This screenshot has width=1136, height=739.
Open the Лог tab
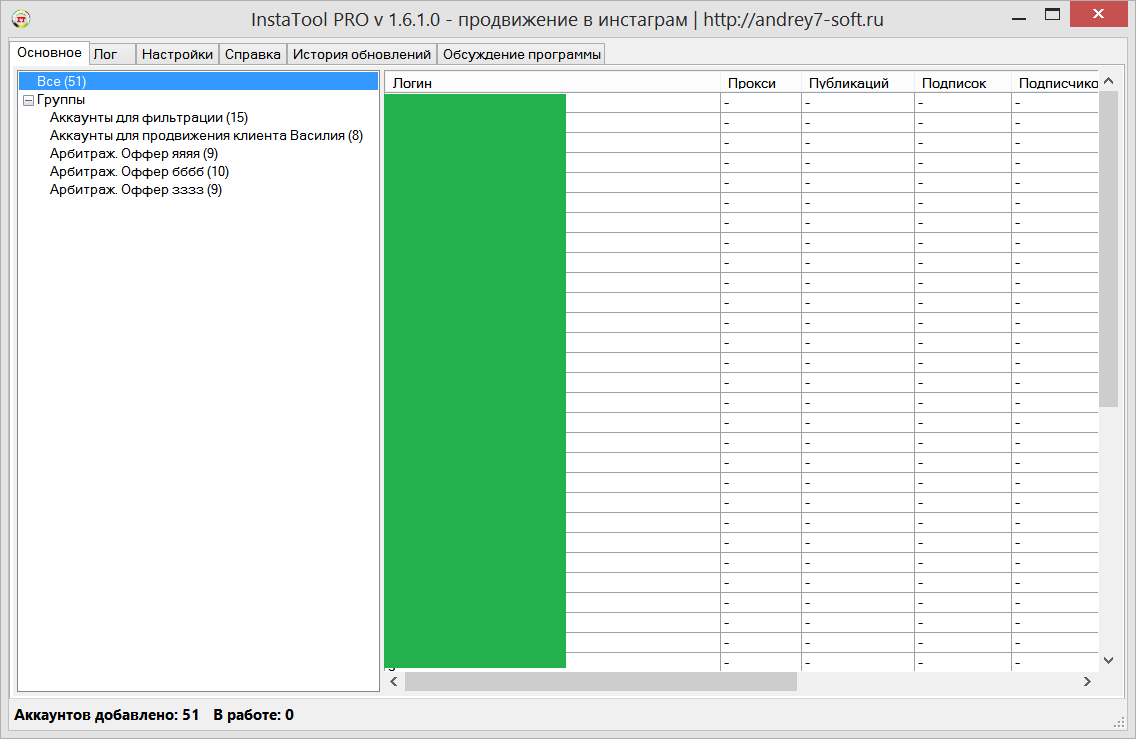112,54
